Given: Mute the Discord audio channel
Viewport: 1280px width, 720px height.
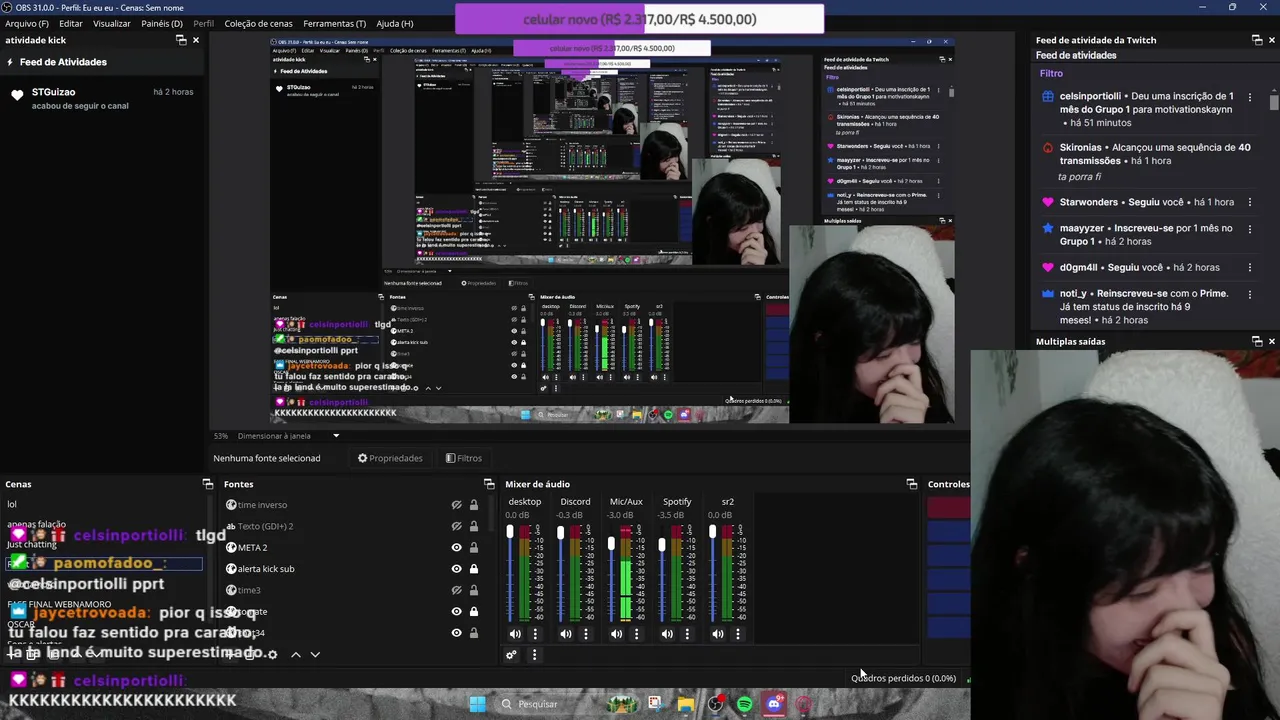Looking at the screenshot, I should click(565, 634).
